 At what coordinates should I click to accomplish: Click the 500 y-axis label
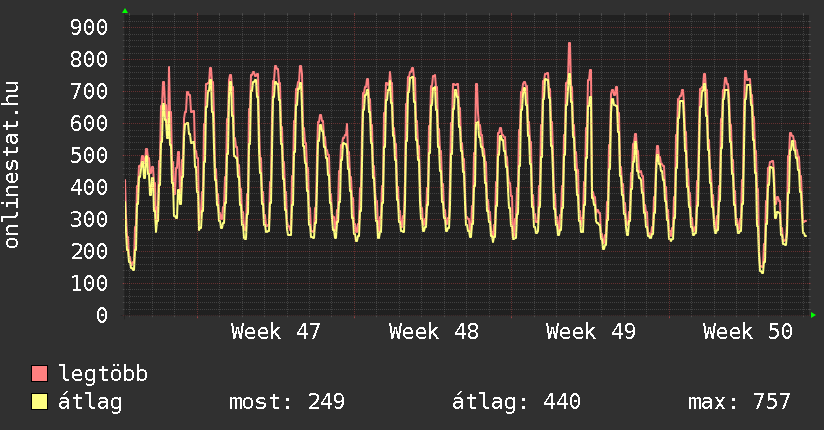tap(88, 155)
